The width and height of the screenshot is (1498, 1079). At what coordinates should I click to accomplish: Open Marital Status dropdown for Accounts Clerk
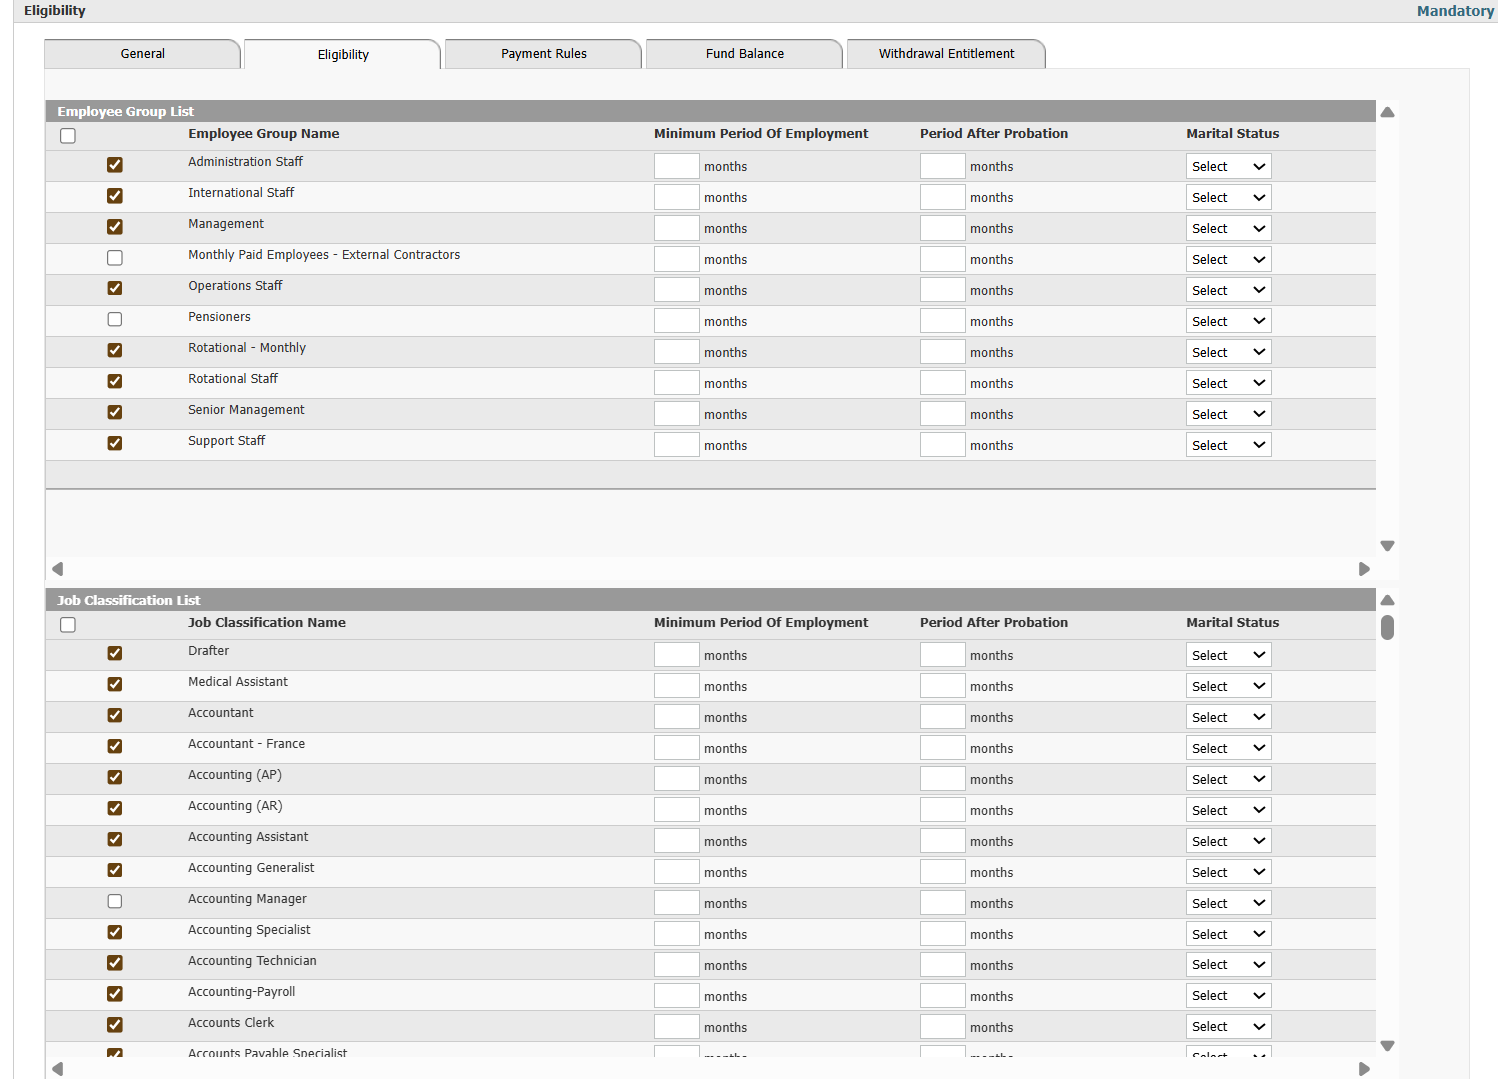pos(1229,1028)
